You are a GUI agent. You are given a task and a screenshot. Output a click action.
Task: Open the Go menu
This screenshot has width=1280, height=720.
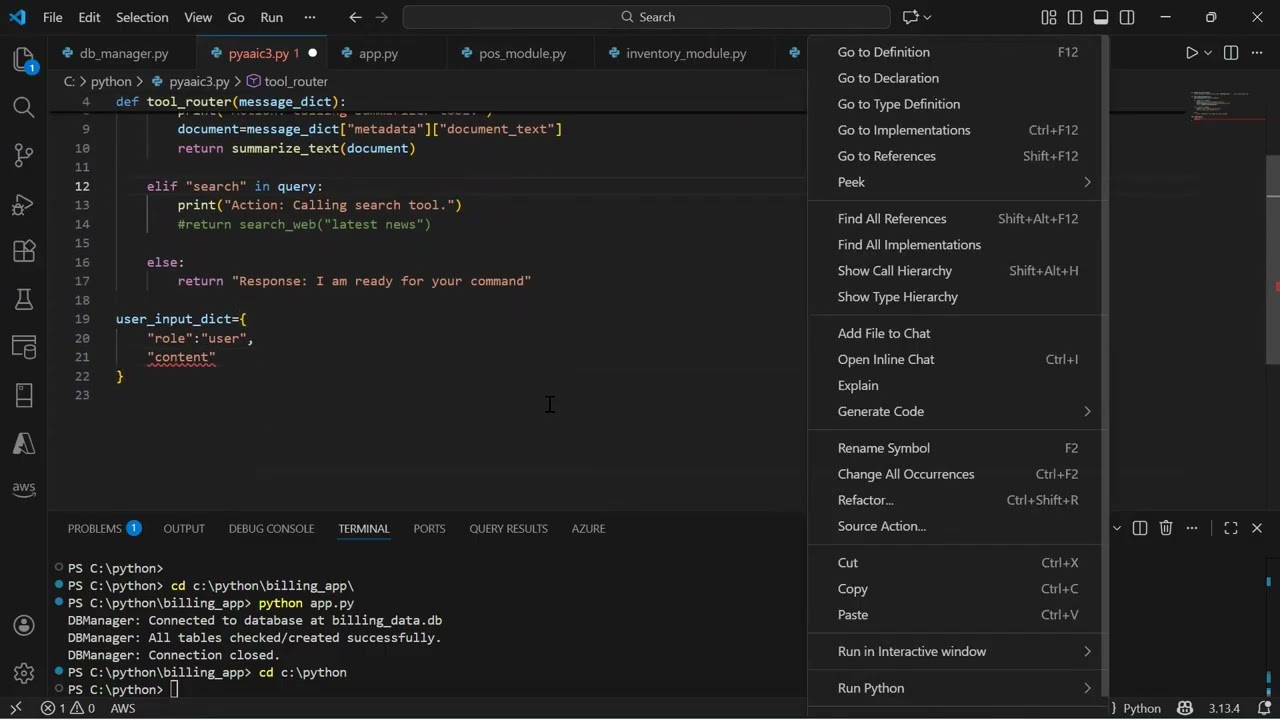pyautogui.click(x=236, y=17)
